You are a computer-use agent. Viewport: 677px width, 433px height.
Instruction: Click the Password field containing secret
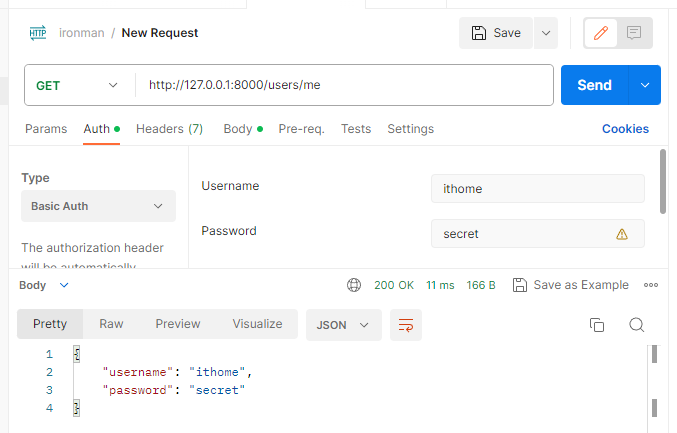point(538,234)
